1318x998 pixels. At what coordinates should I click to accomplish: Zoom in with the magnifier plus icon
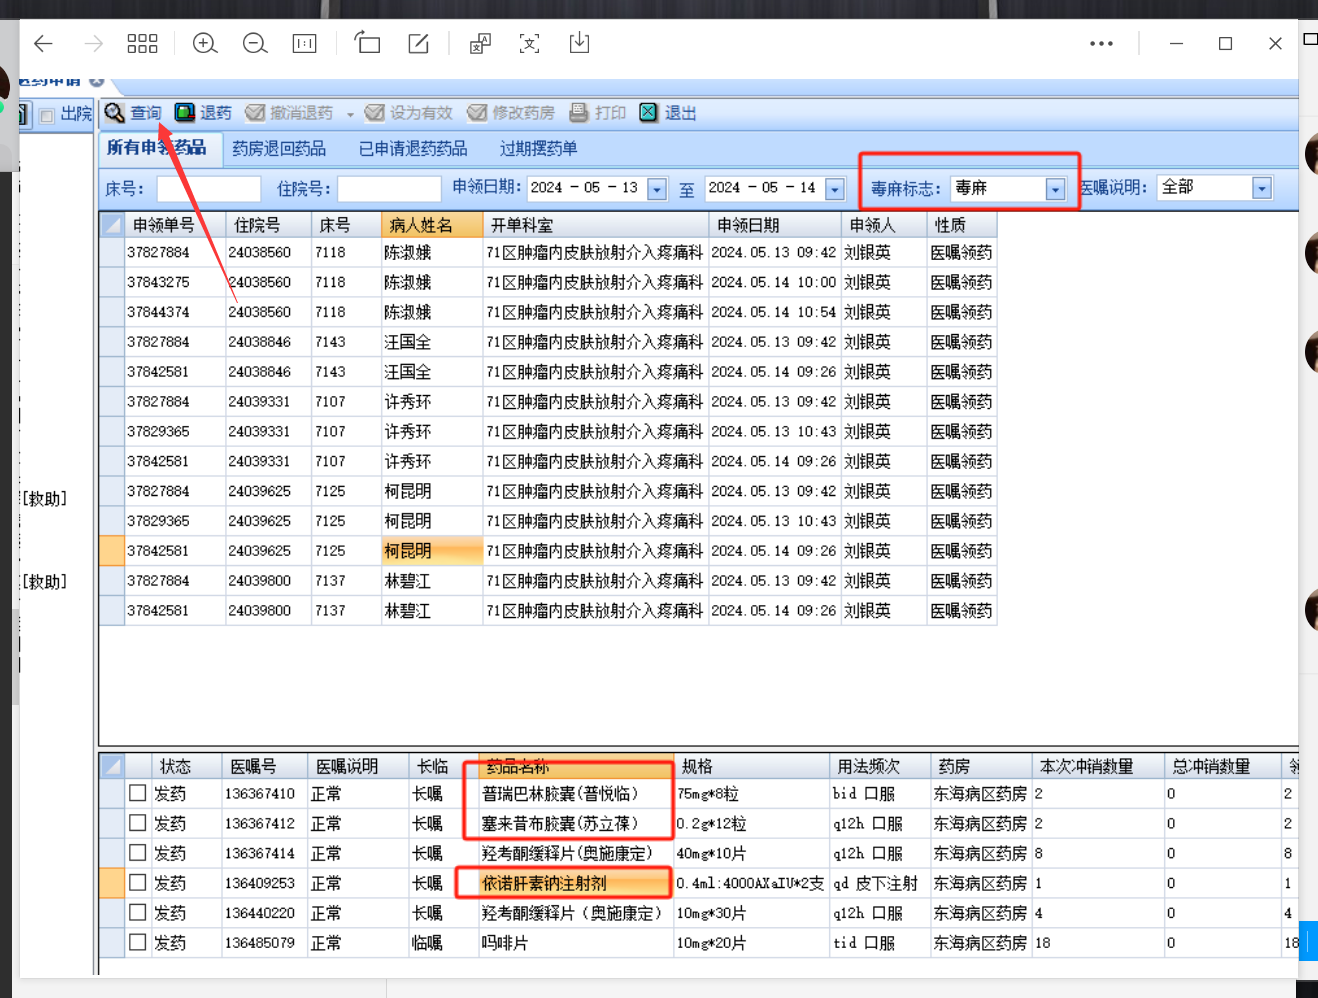tap(205, 44)
